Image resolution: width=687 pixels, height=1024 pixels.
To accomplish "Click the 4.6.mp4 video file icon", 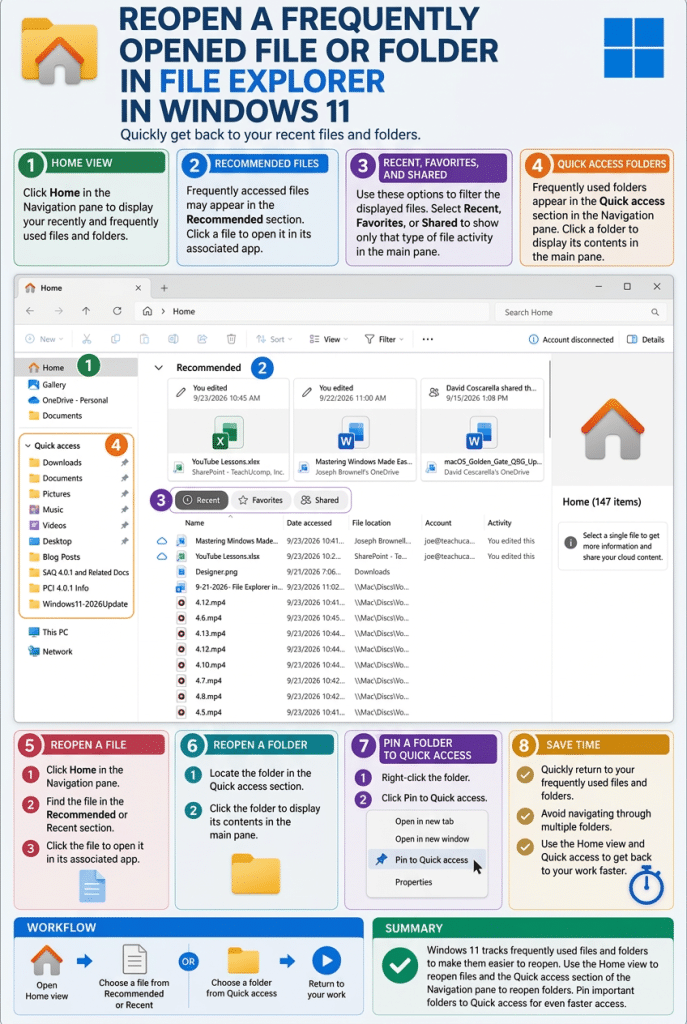I will click(x=182, y=618).
